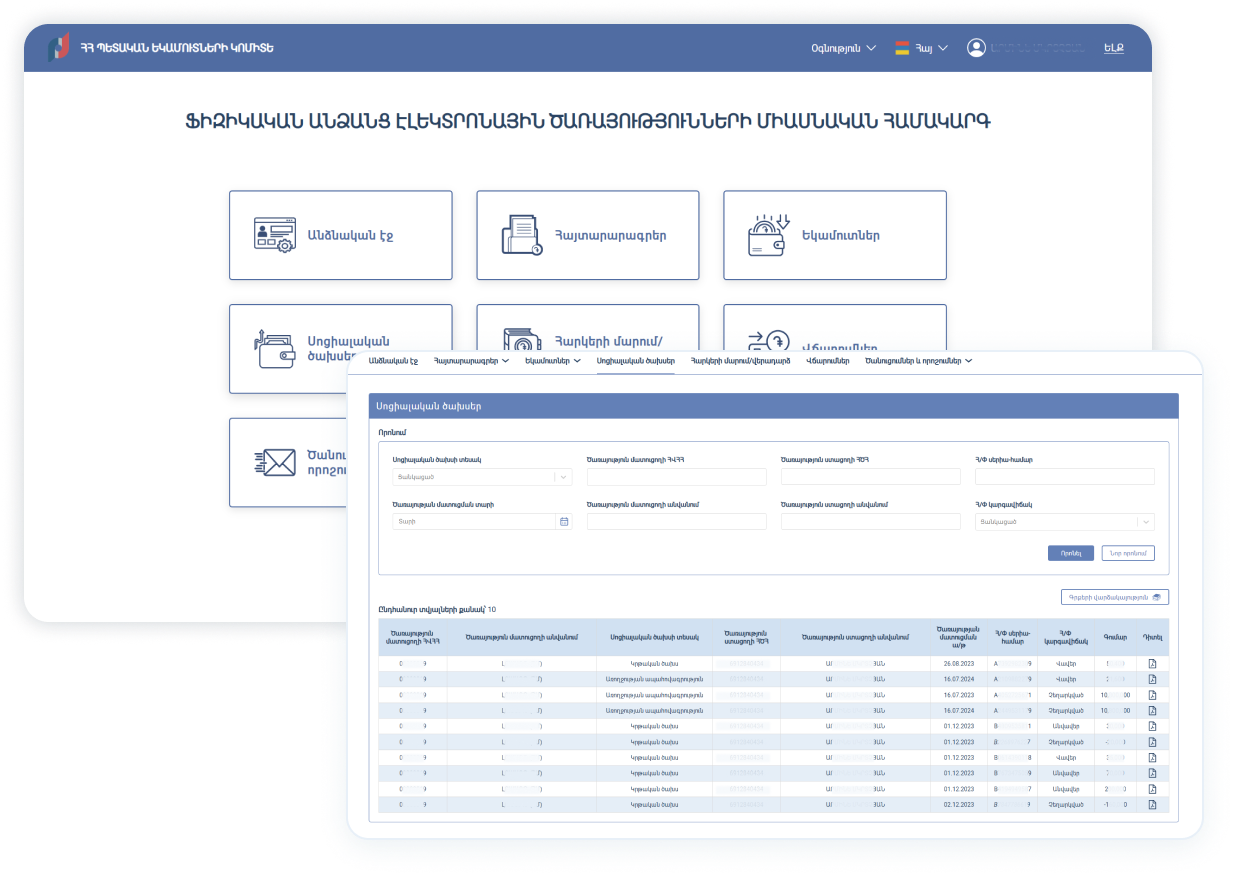
Task: Expand the Օգնություն help dropdown
Action: (x=843, y=48)
